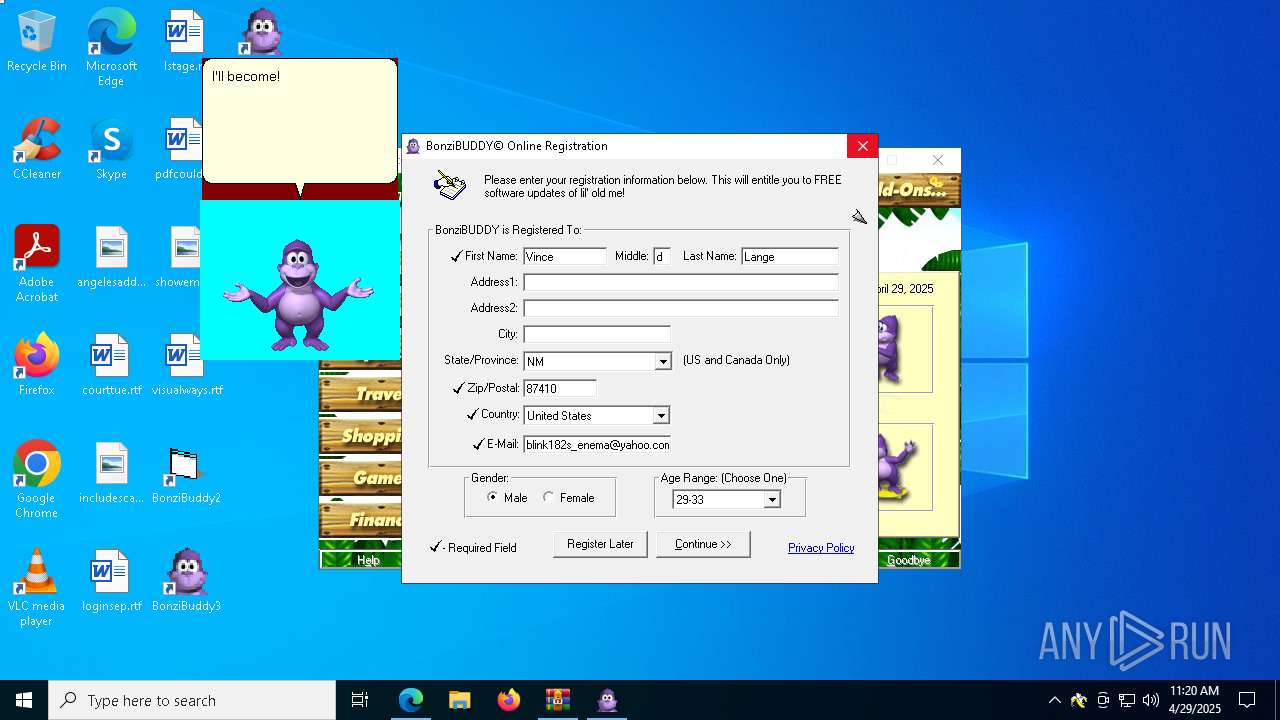The height and width of the screenshot is (720, 1280).
Task: Click the Continue >> button
Action: point(703,544)
